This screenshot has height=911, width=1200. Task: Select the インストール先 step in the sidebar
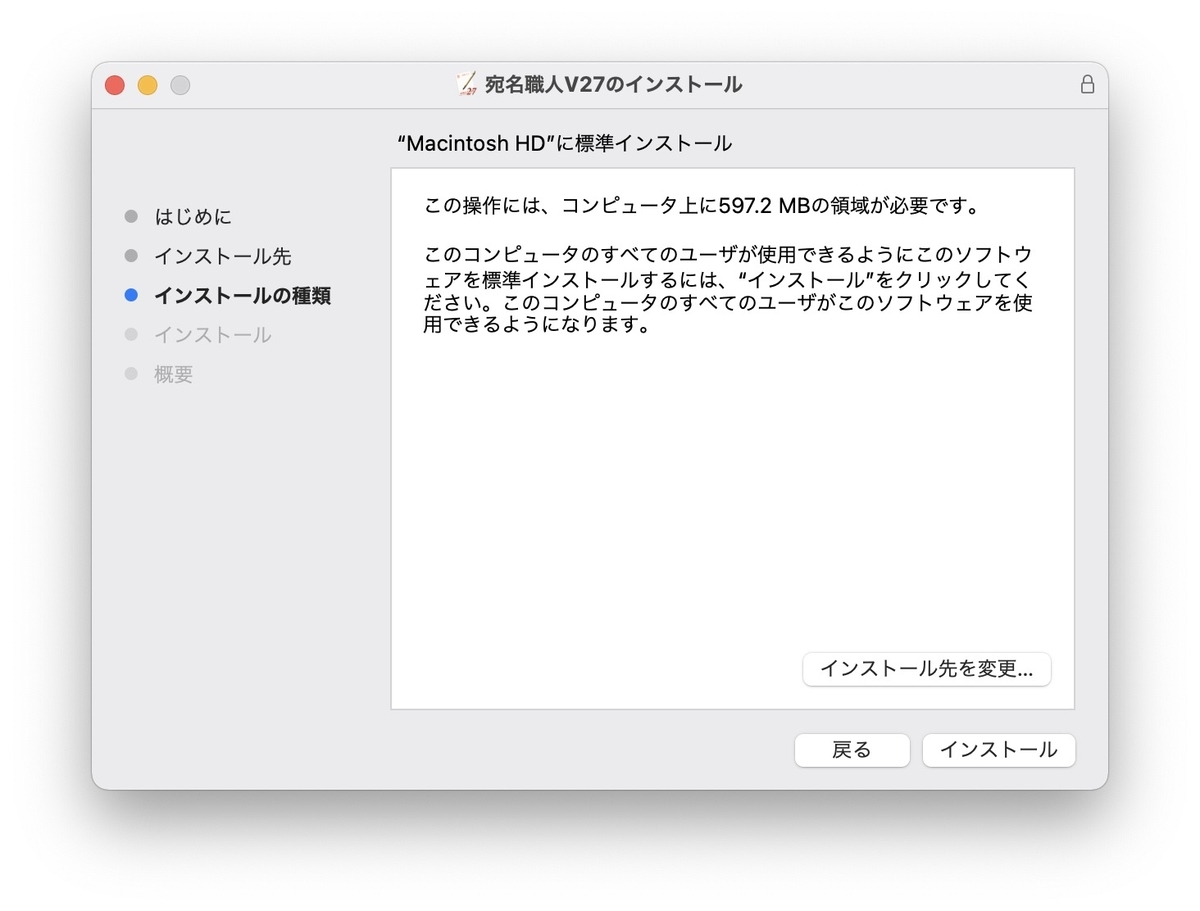(222, 255)
